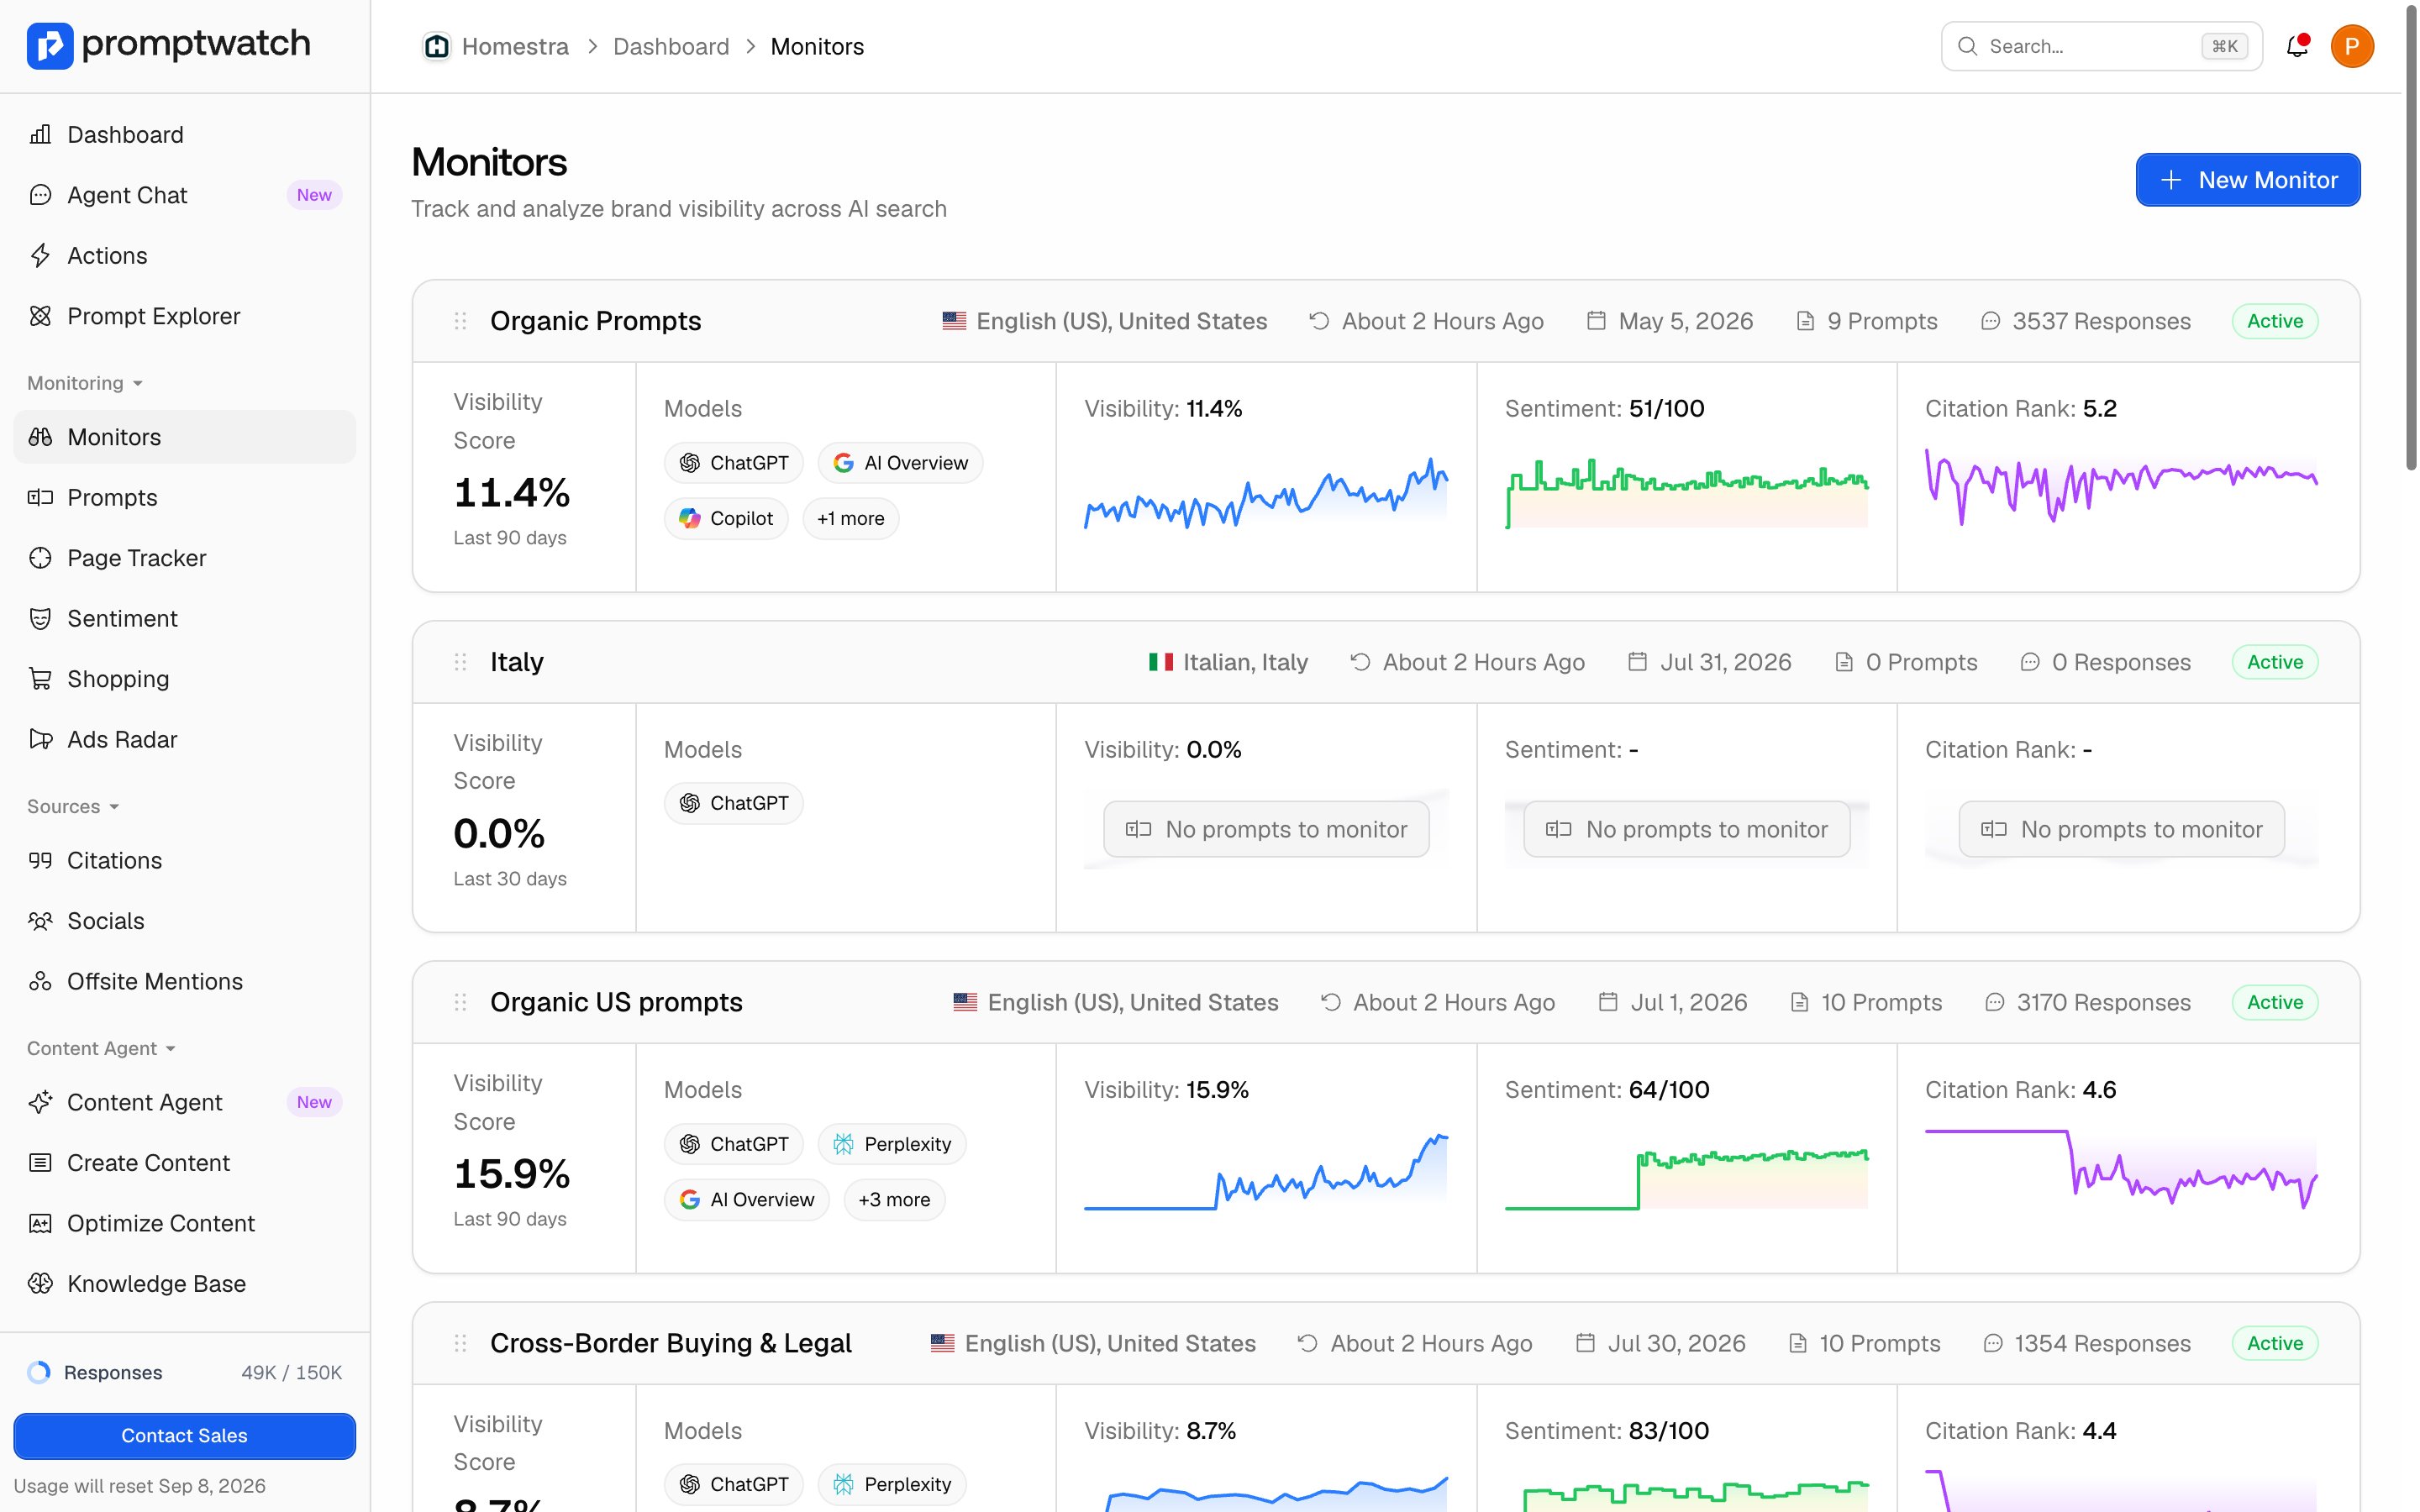Click Perplexity chip in Organic US prompts
Screen dimensions: 2420x1512
892,1144
